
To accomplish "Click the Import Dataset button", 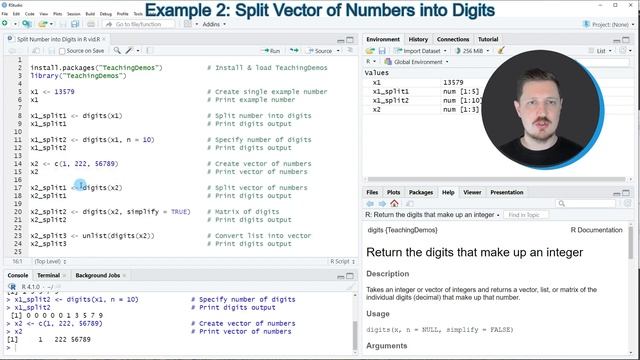I will [x=420, y=51].
